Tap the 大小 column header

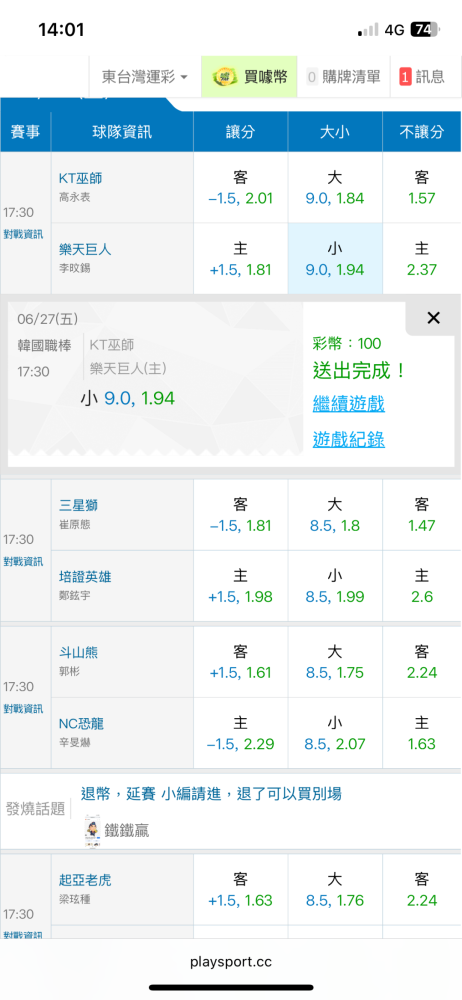(335, 132)
